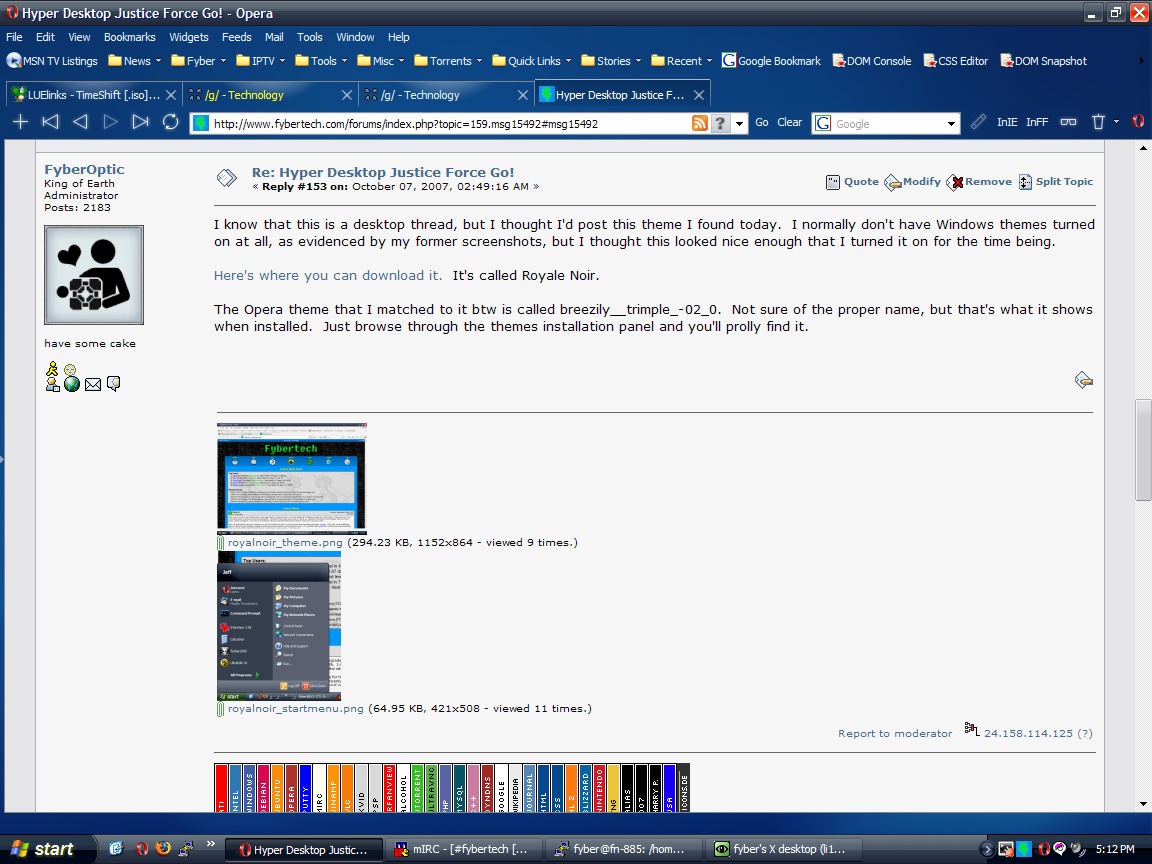1152x864 pixels.
Task: Open the trash can dropdown arrow
Action: point(1116,122)
